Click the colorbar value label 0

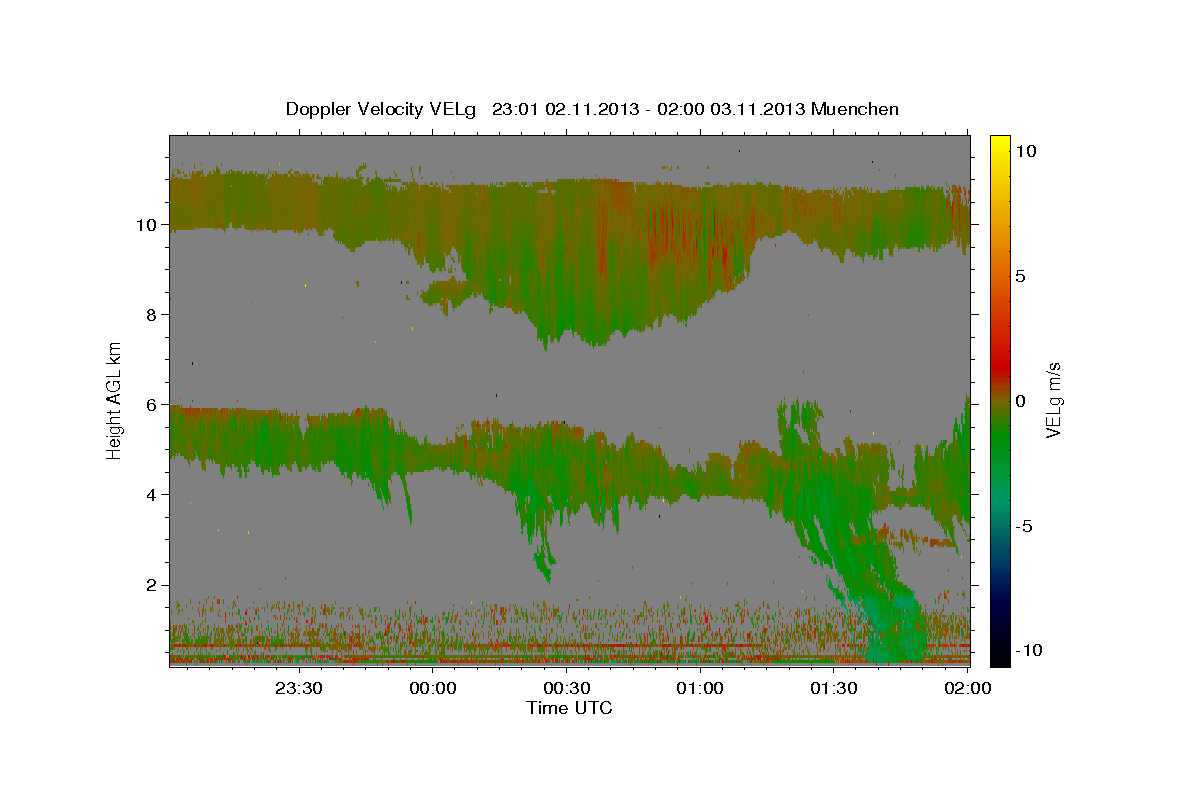coord(1021,400)
